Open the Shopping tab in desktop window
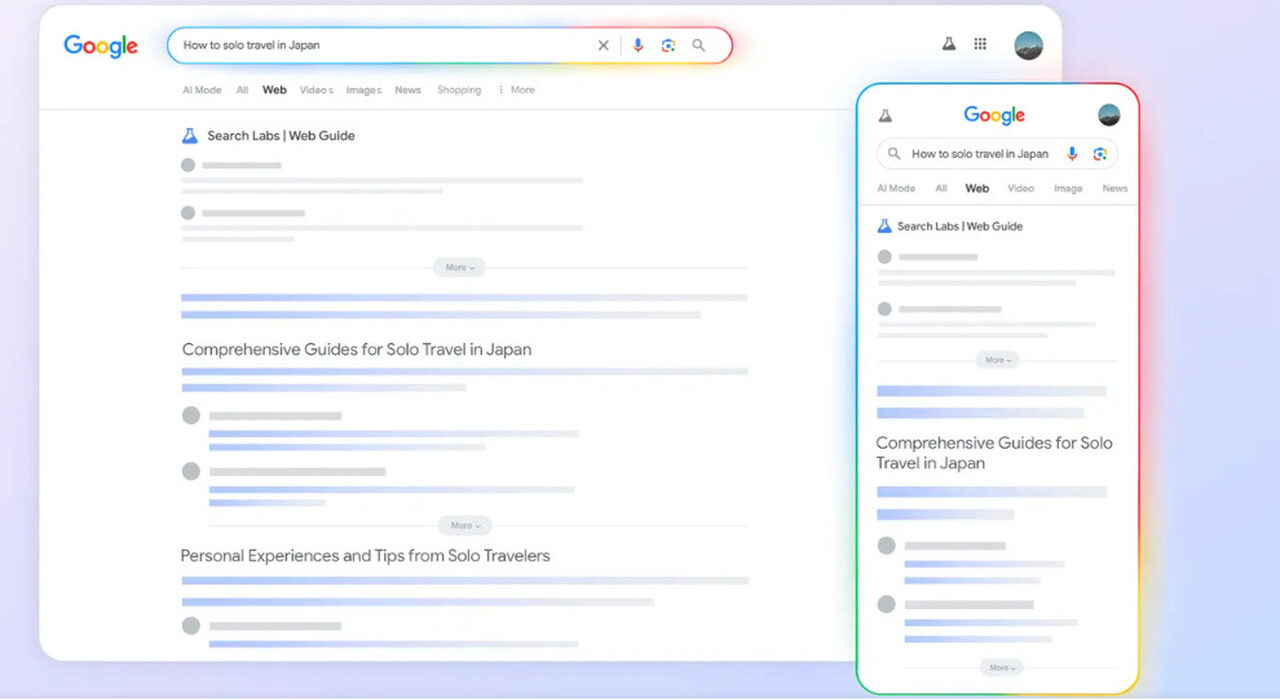The image size is (1280, 700). (459, 90)
